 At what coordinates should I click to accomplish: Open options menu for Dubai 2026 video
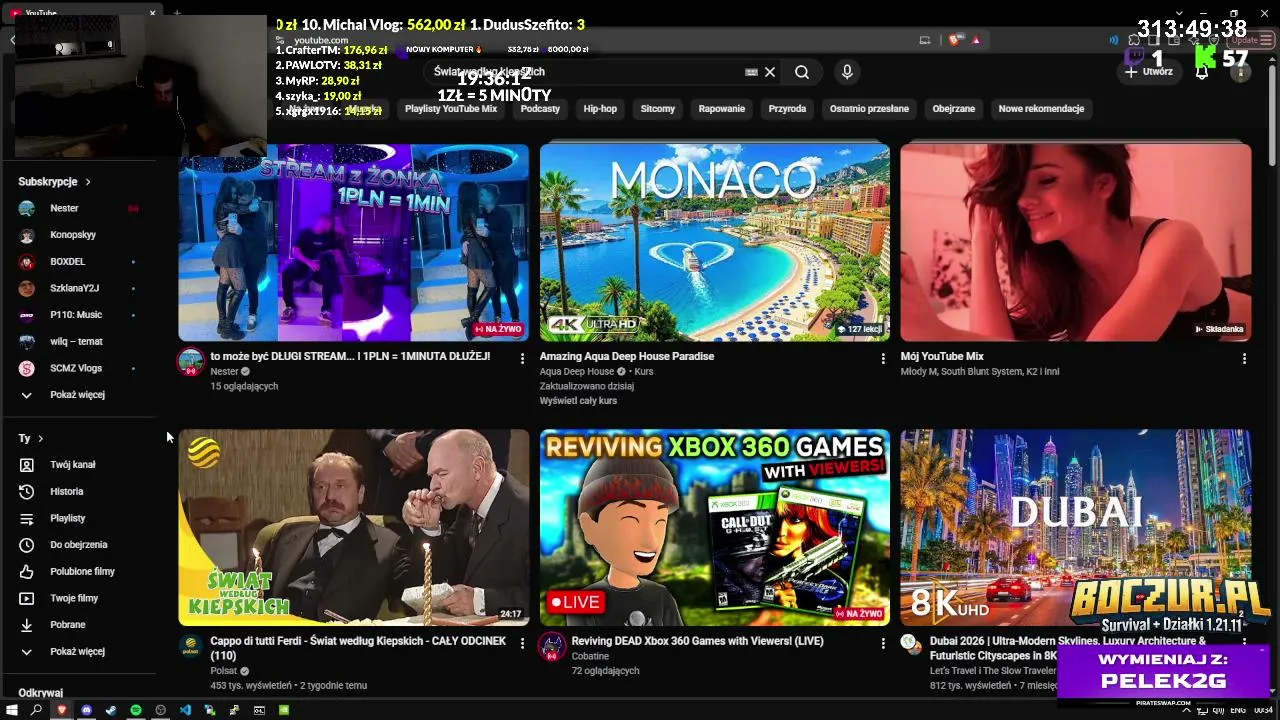click(x=1244, y=643)
